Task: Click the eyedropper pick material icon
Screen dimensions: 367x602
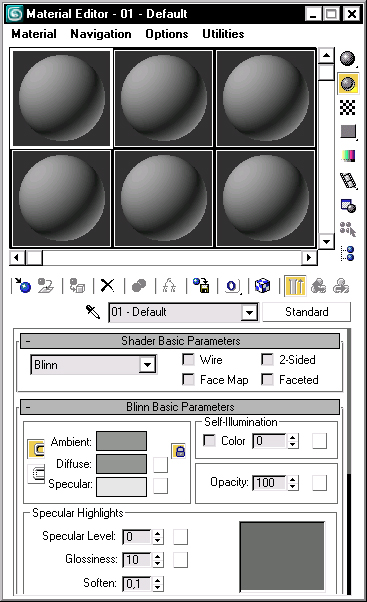Action: pos(93,312)
